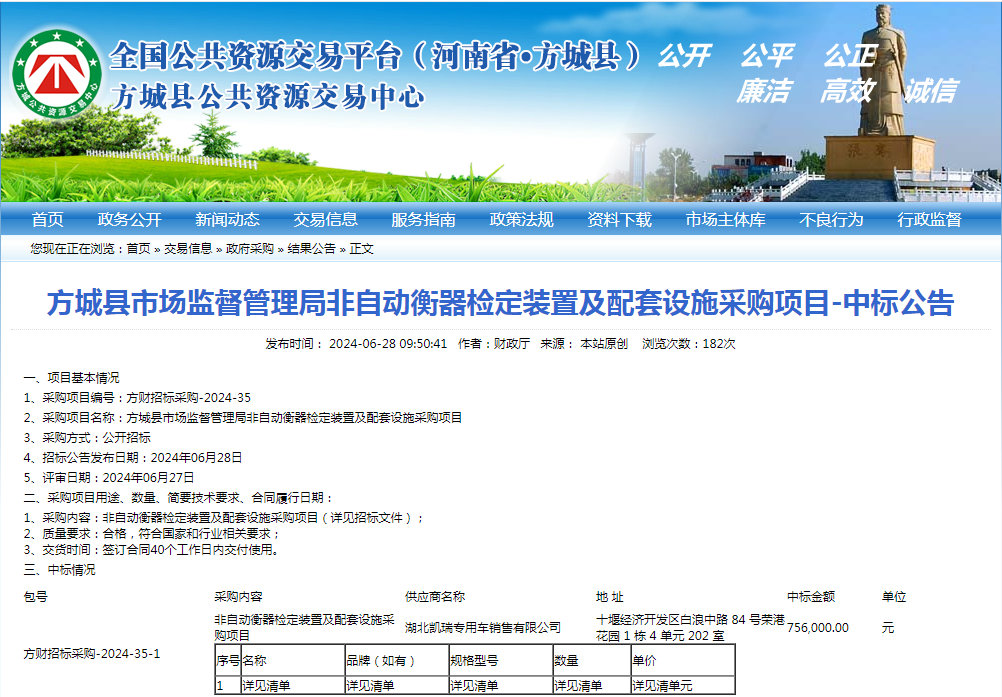Open the 首页 navigation menu item
The image size is (1002, 697).
(x=47, y=220)
